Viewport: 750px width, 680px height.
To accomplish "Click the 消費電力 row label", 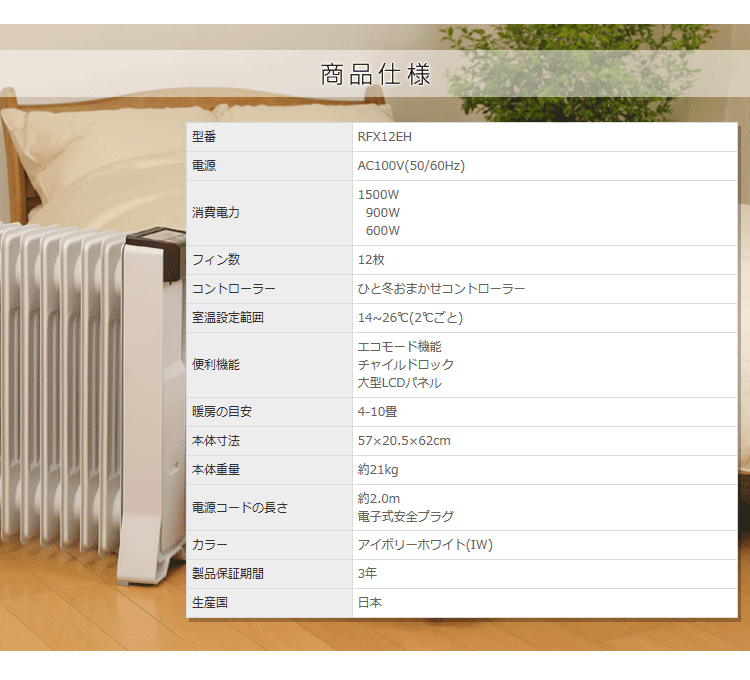I will coord(216,213).
